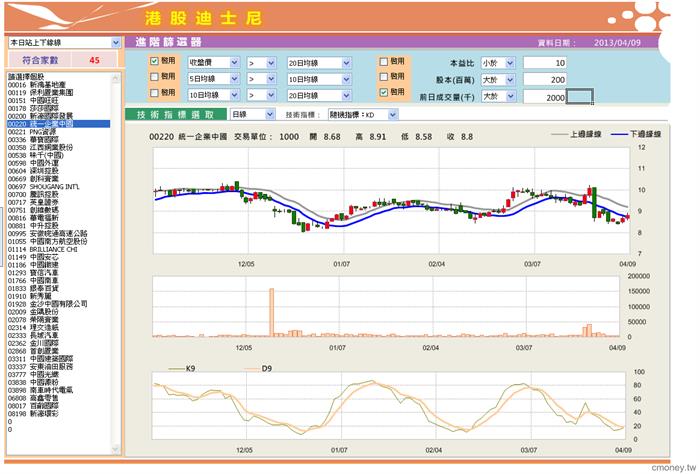This screenshot has width=700, height=474.
Task: Select stock 03898 in the list
Action: click(x=58, y=390)
